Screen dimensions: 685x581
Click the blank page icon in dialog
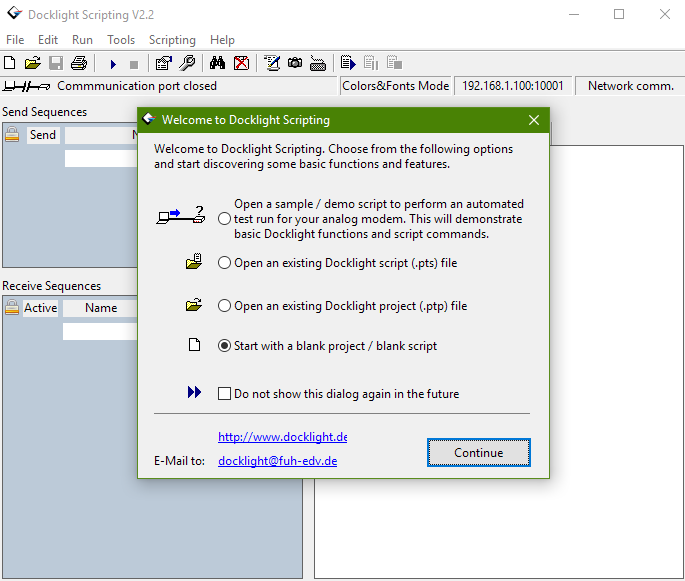(194, 345)
